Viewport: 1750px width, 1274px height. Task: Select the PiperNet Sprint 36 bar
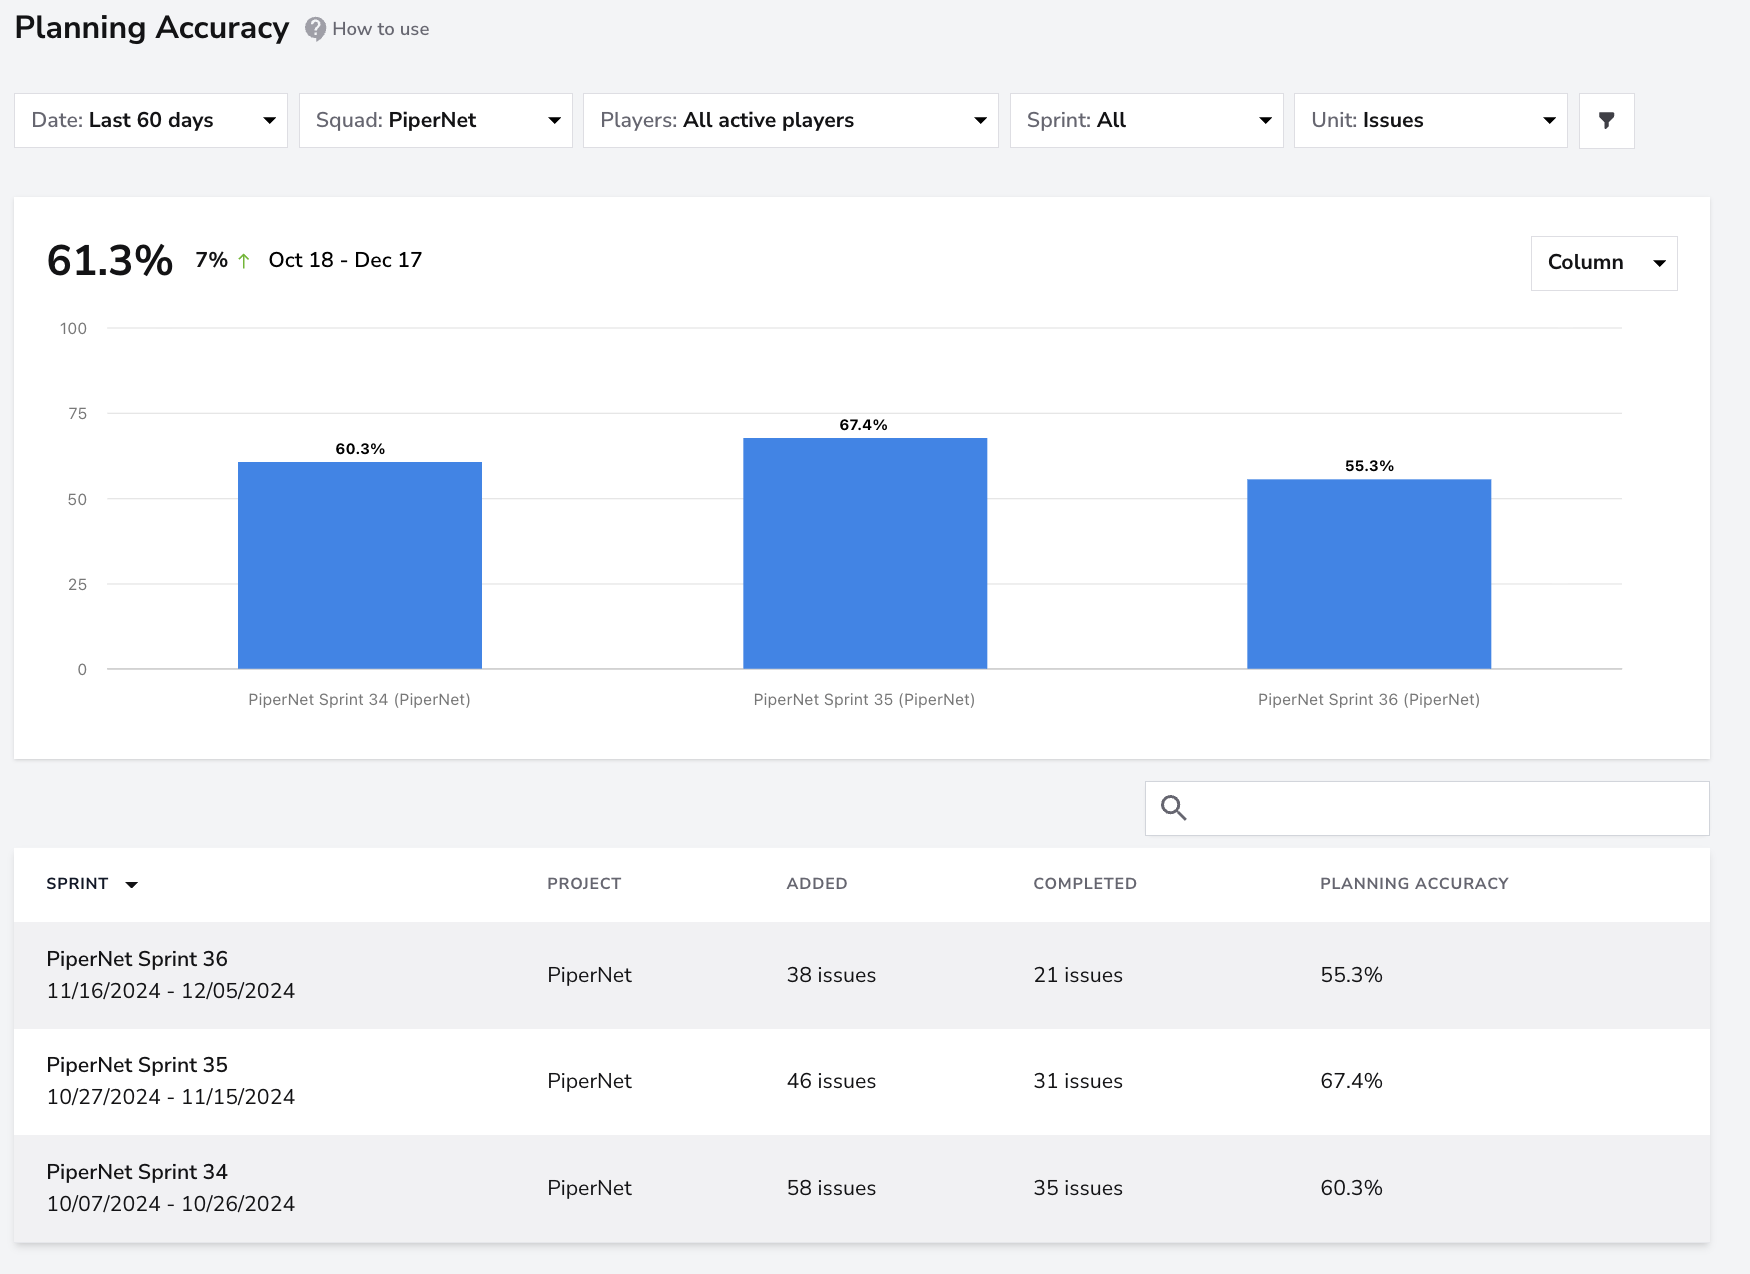(1369, 574)
